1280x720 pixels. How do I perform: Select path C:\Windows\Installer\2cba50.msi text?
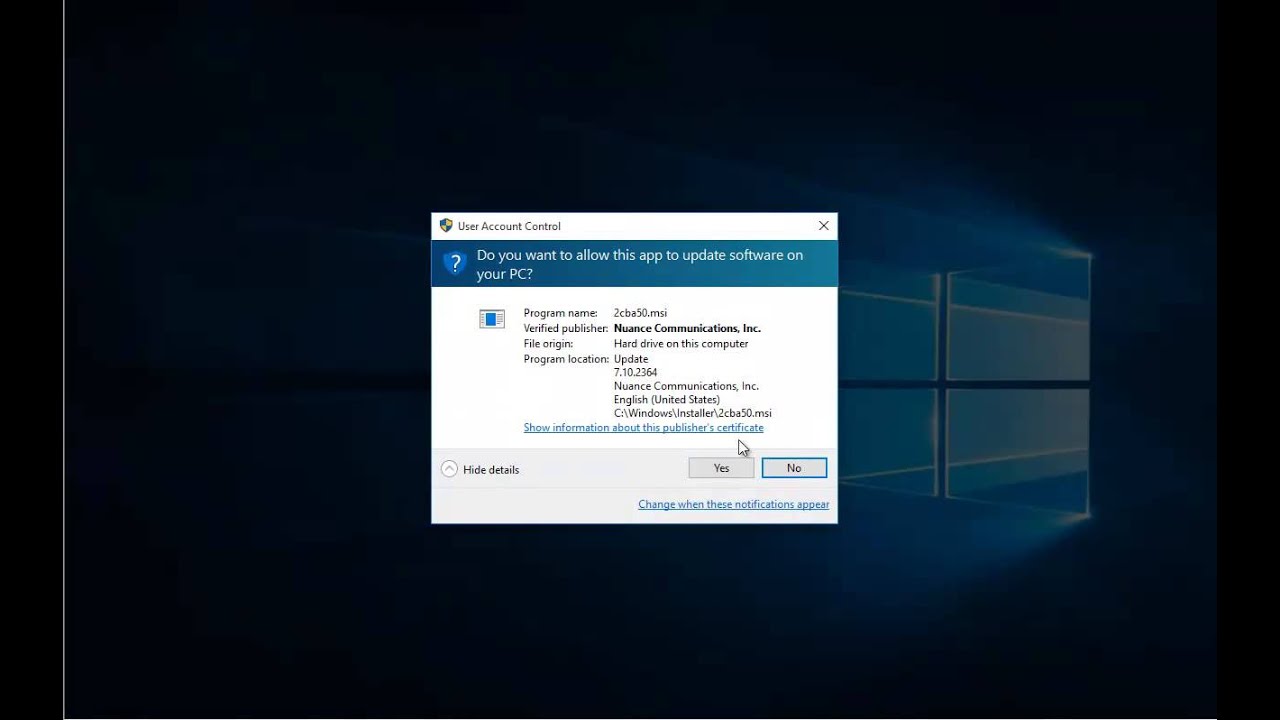pyautogui.click(x=693, y=413)
